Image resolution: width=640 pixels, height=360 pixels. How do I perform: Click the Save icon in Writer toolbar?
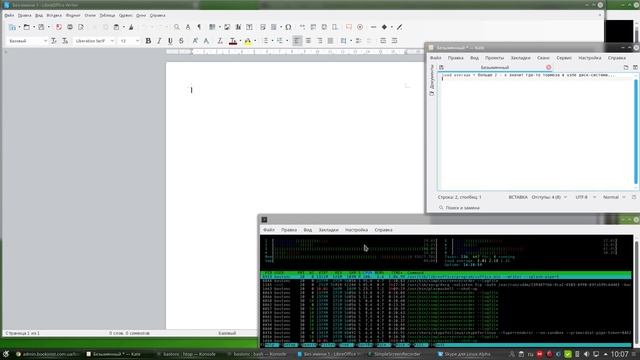[x=41, y=27]
